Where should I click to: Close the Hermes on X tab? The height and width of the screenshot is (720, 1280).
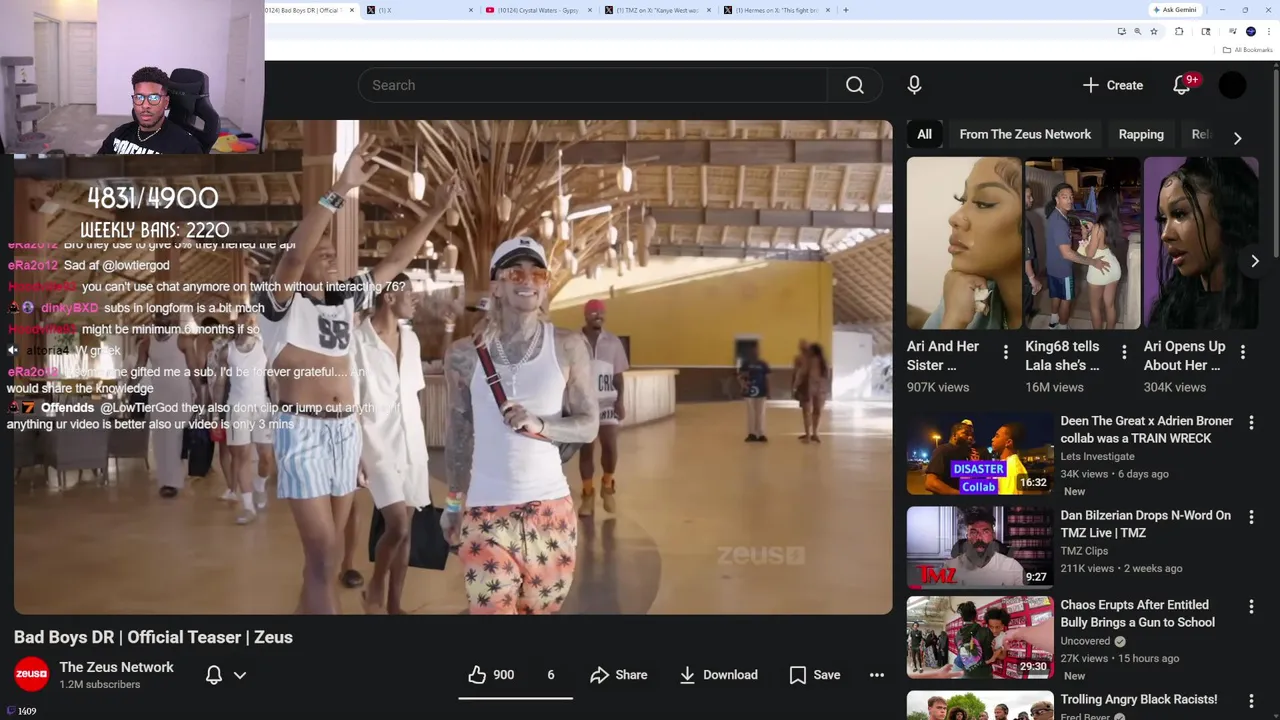[829, 10]
